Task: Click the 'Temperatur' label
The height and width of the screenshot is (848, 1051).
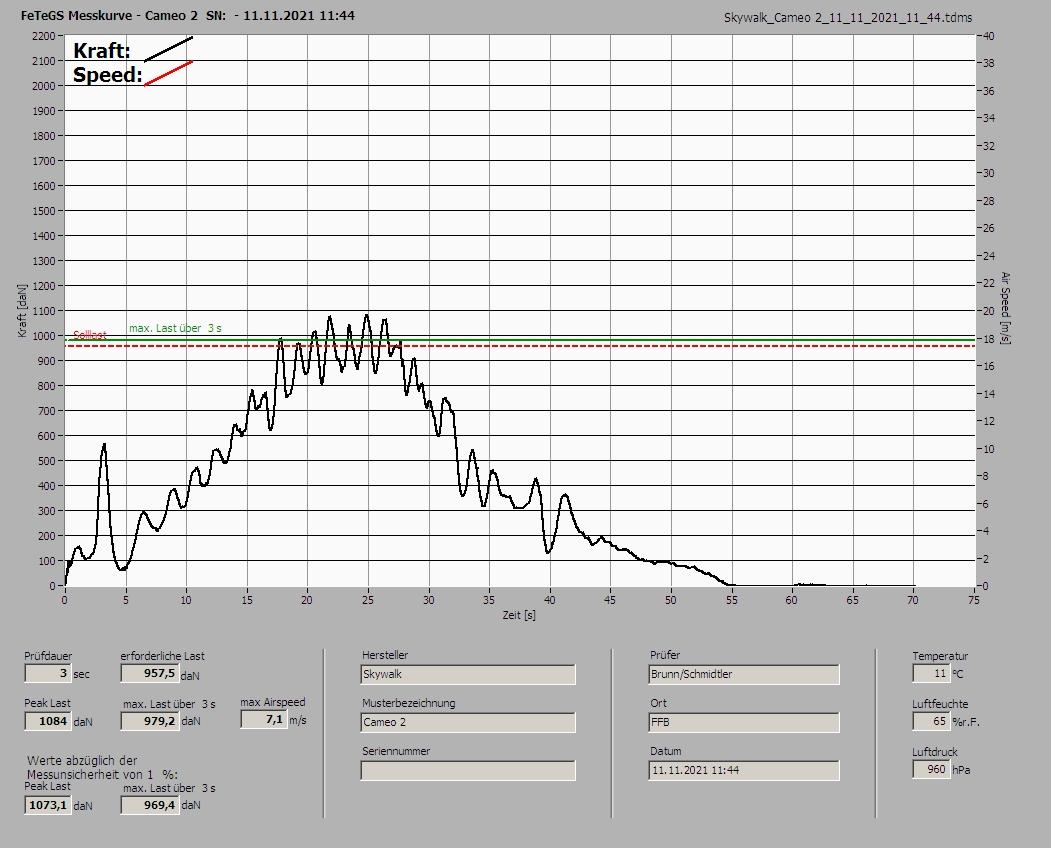Action: (x=940, y=656)
